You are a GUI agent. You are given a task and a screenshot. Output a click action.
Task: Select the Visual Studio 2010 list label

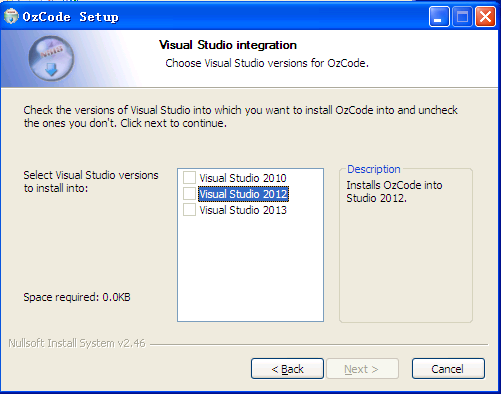click(x=243, y=178)
